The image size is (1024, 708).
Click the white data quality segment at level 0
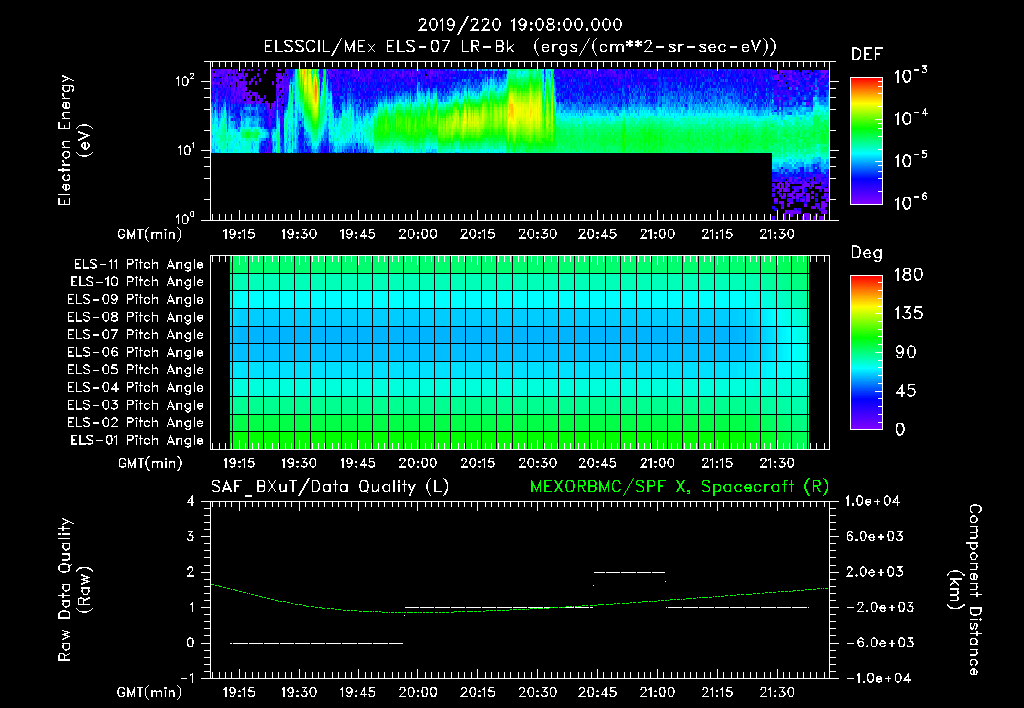[317, 643]
